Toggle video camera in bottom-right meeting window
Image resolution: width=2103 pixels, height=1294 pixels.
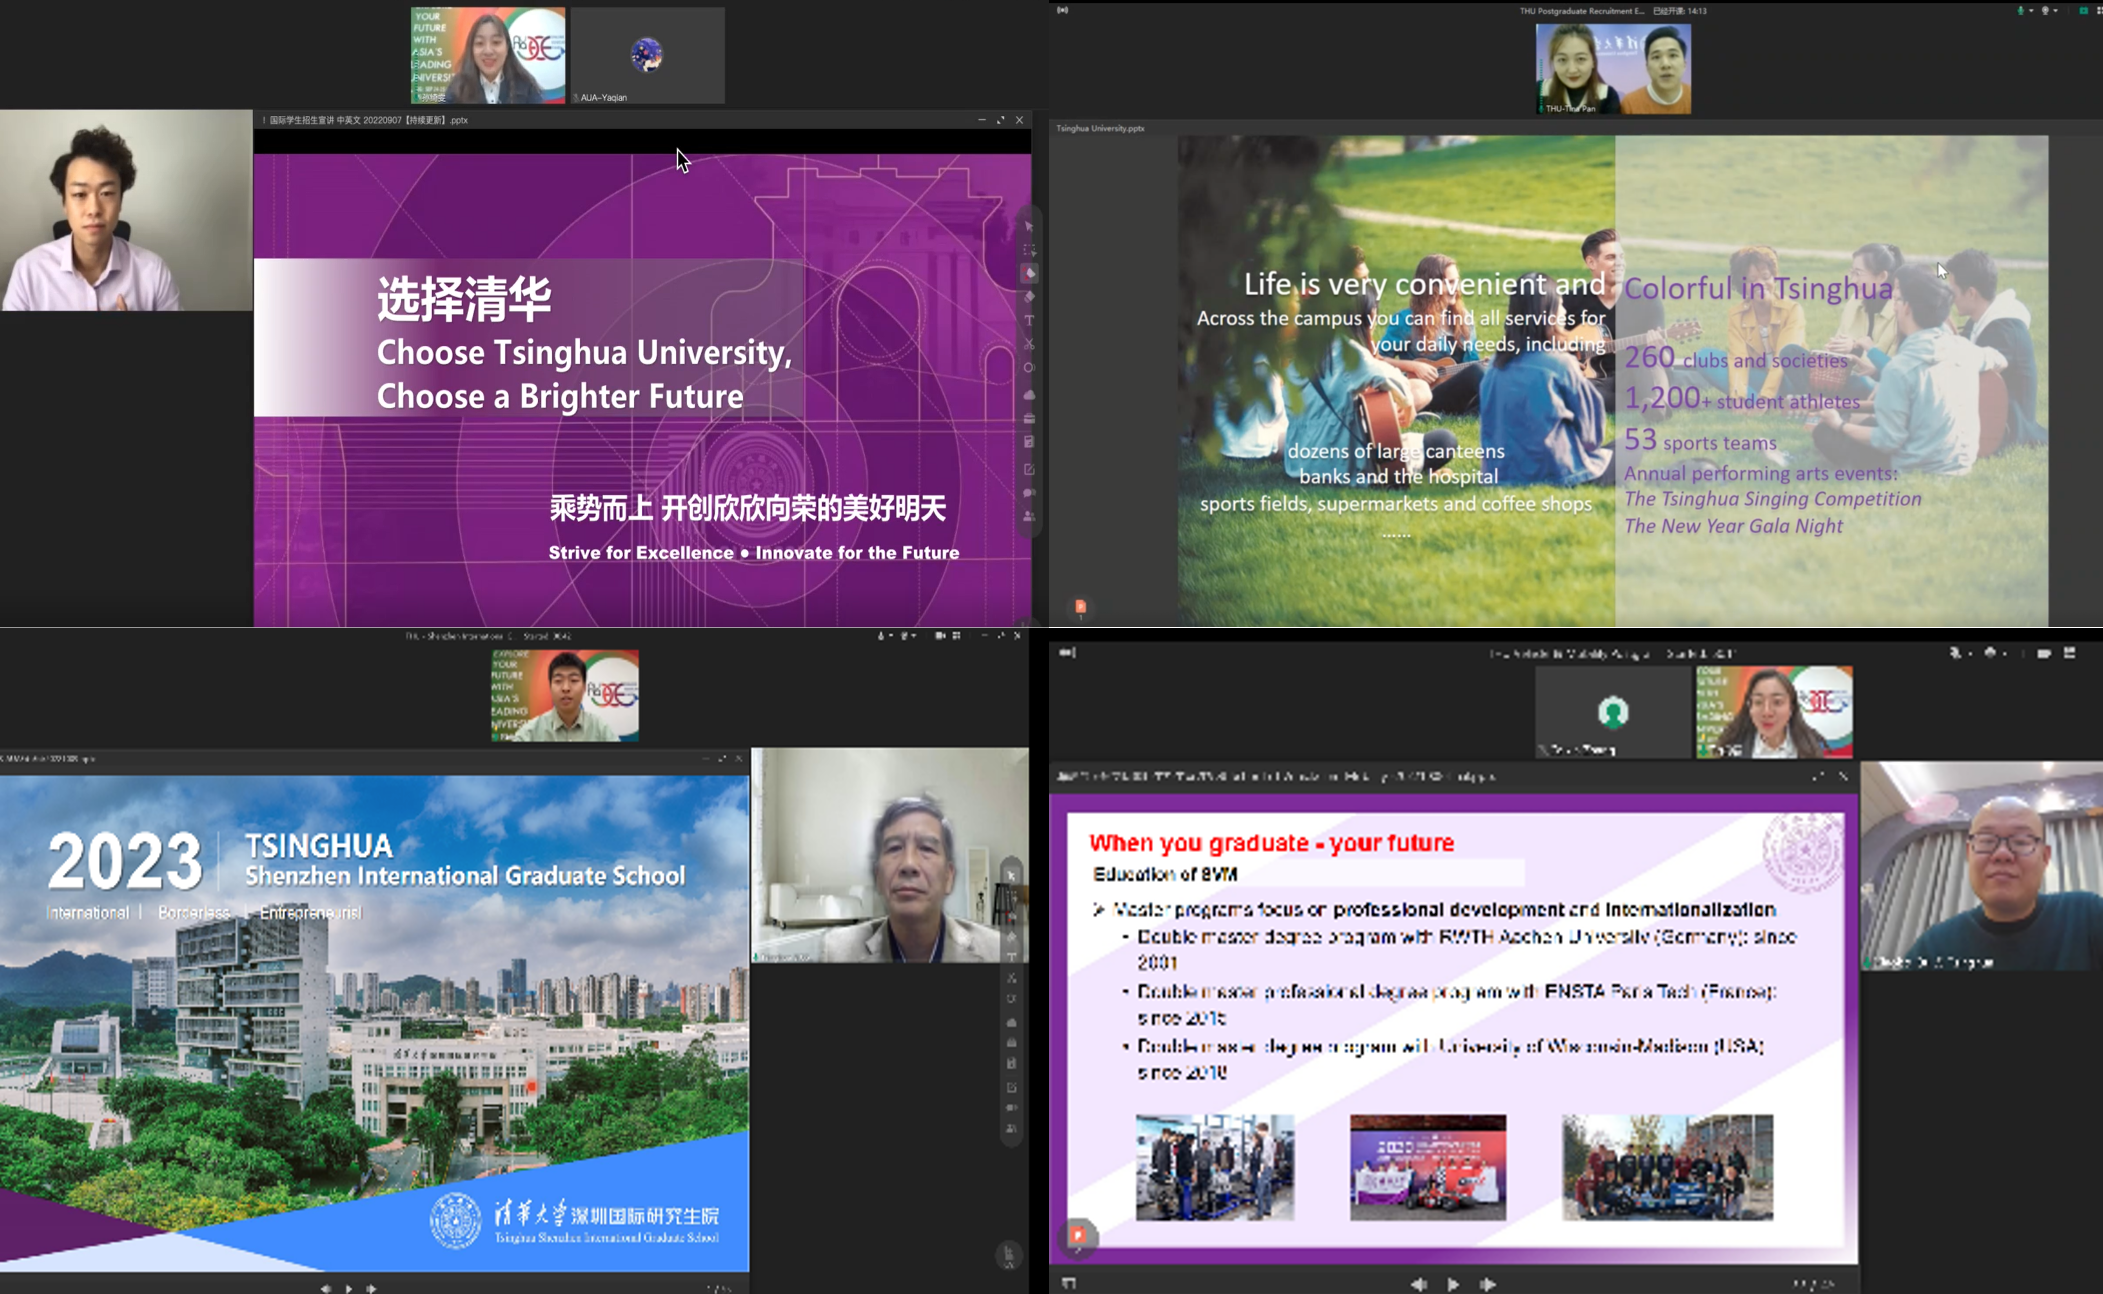(1990, 653)
